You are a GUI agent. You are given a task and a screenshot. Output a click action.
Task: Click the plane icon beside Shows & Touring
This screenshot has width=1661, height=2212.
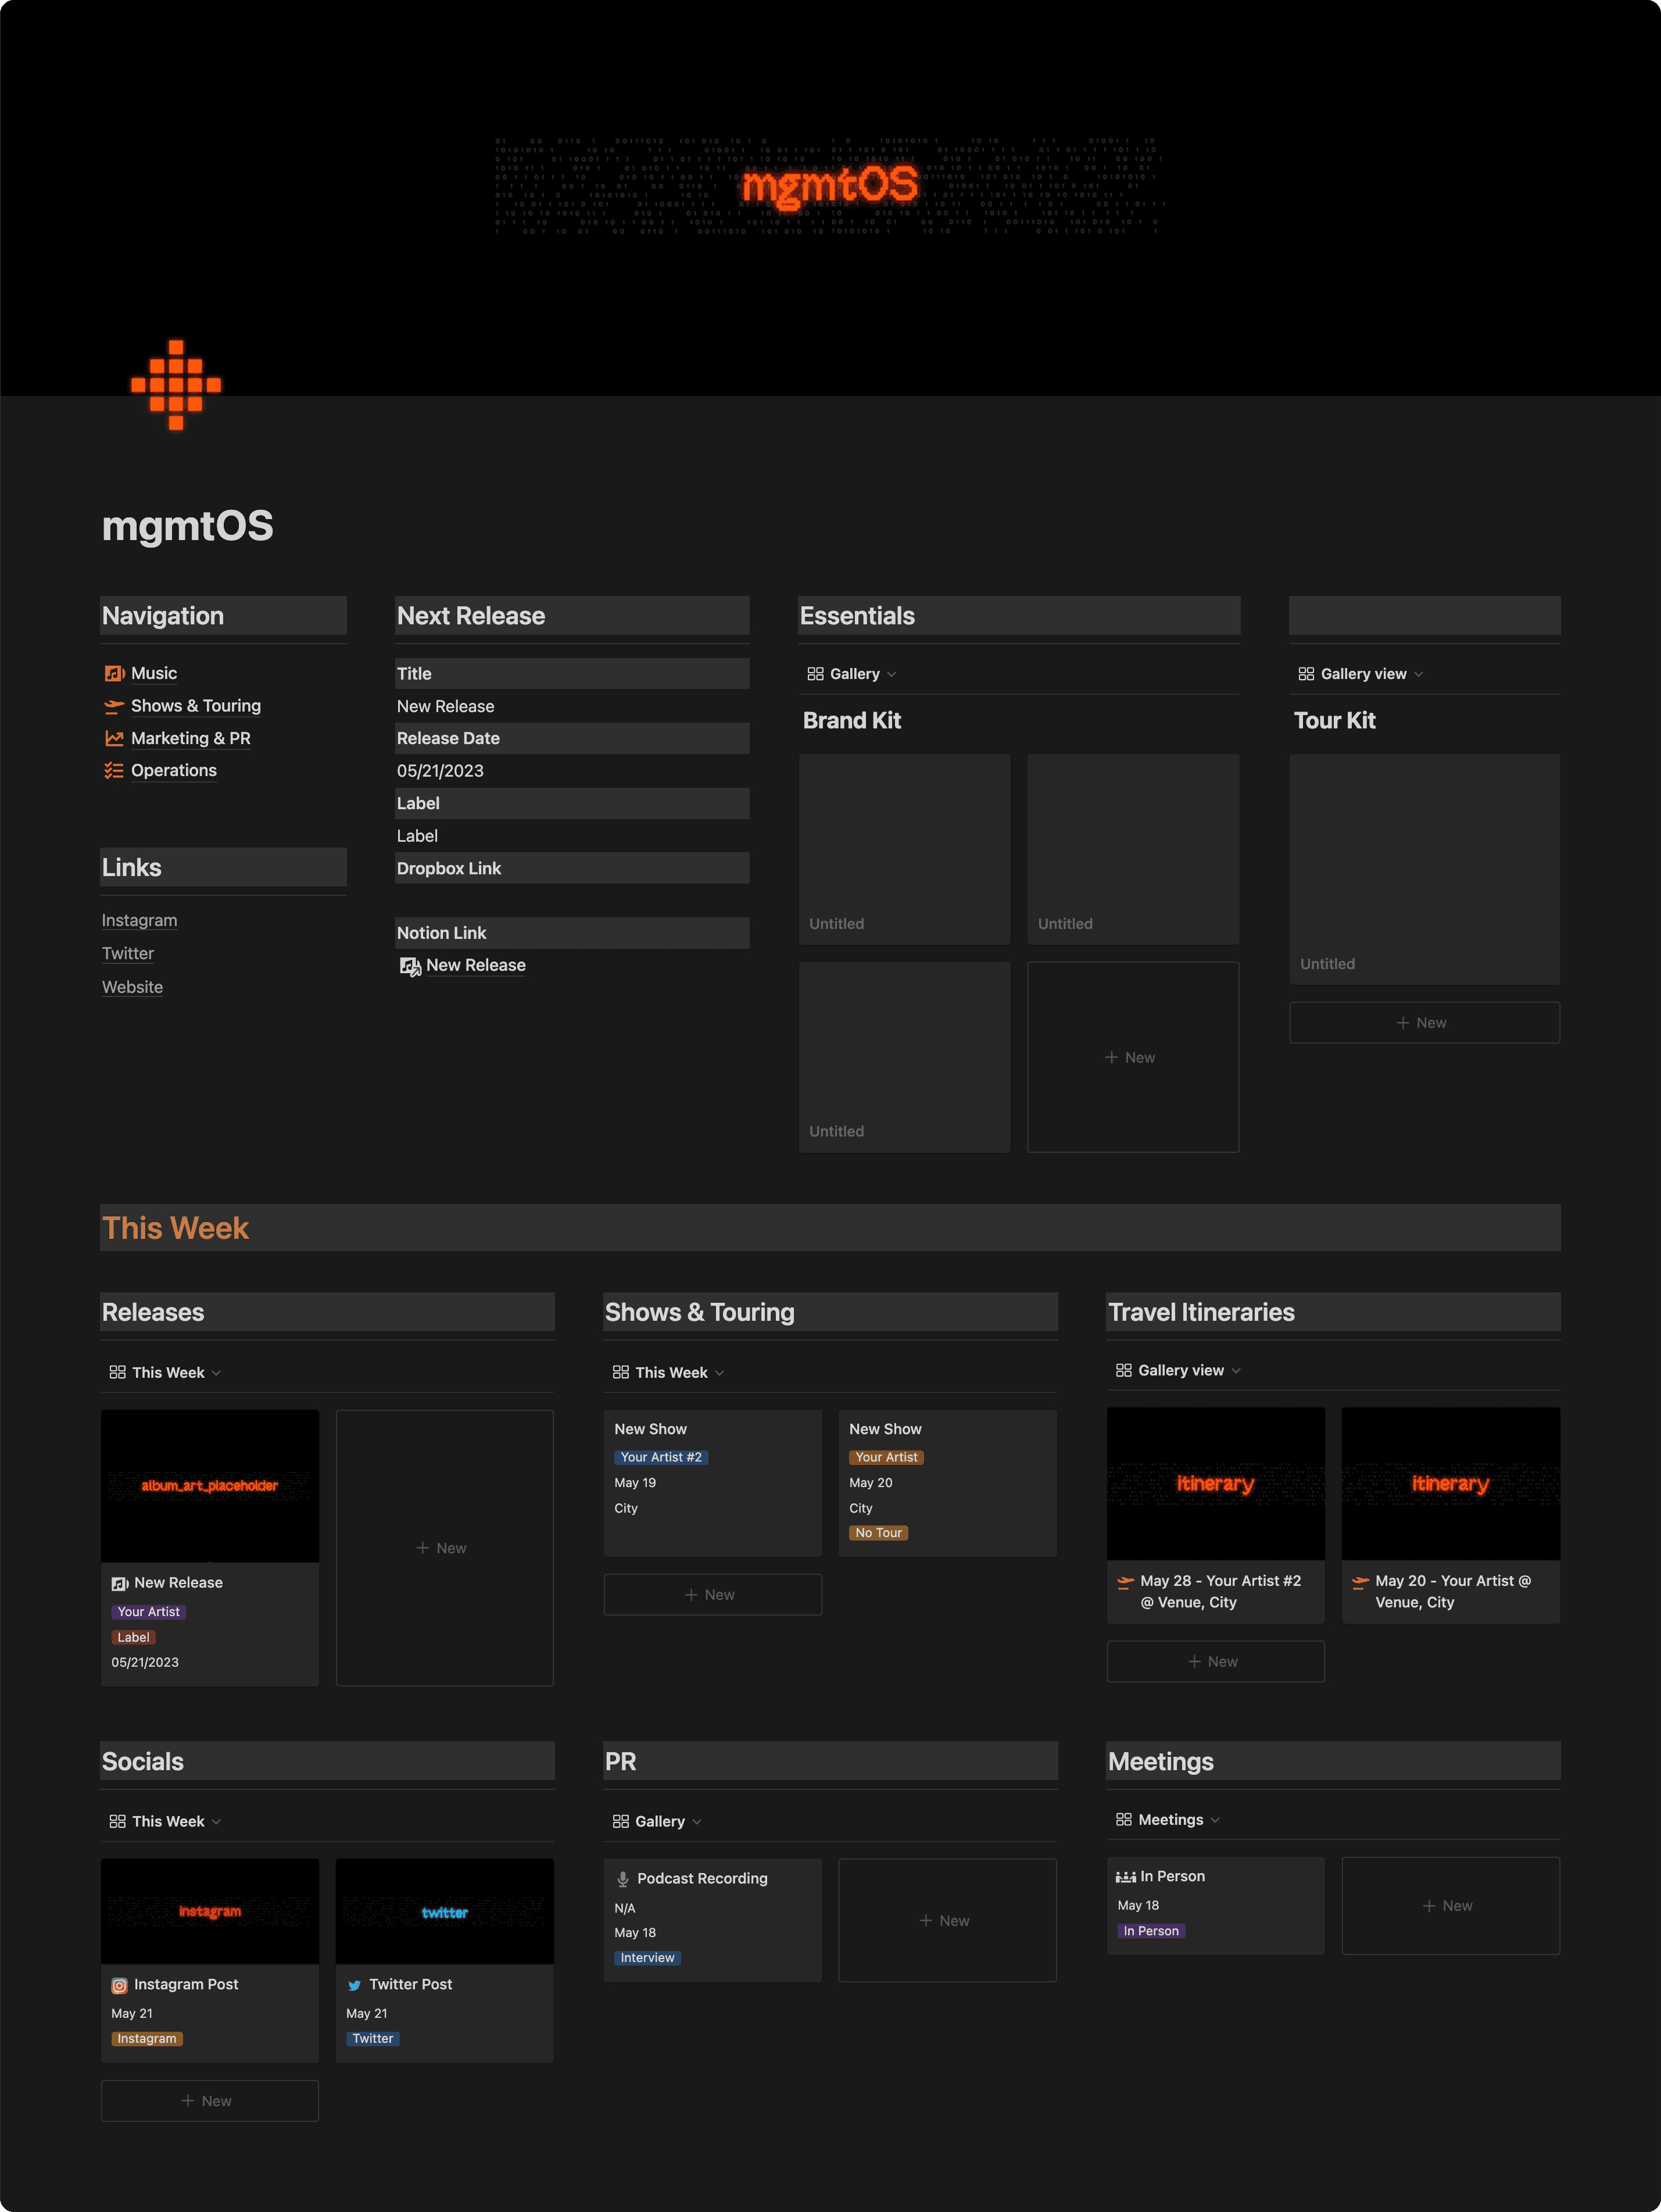pyautogui.click(x=114, y=706)
